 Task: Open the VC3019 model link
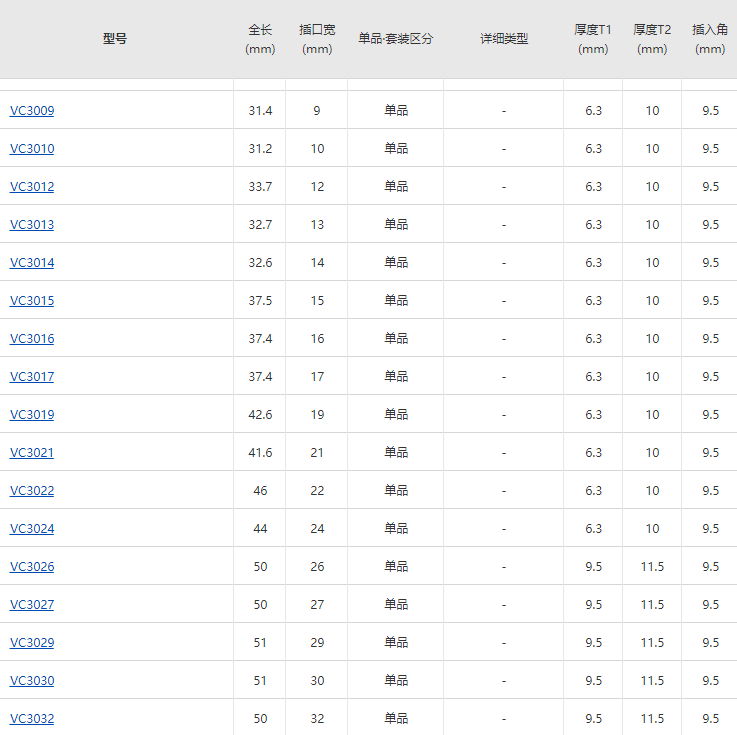32,415
